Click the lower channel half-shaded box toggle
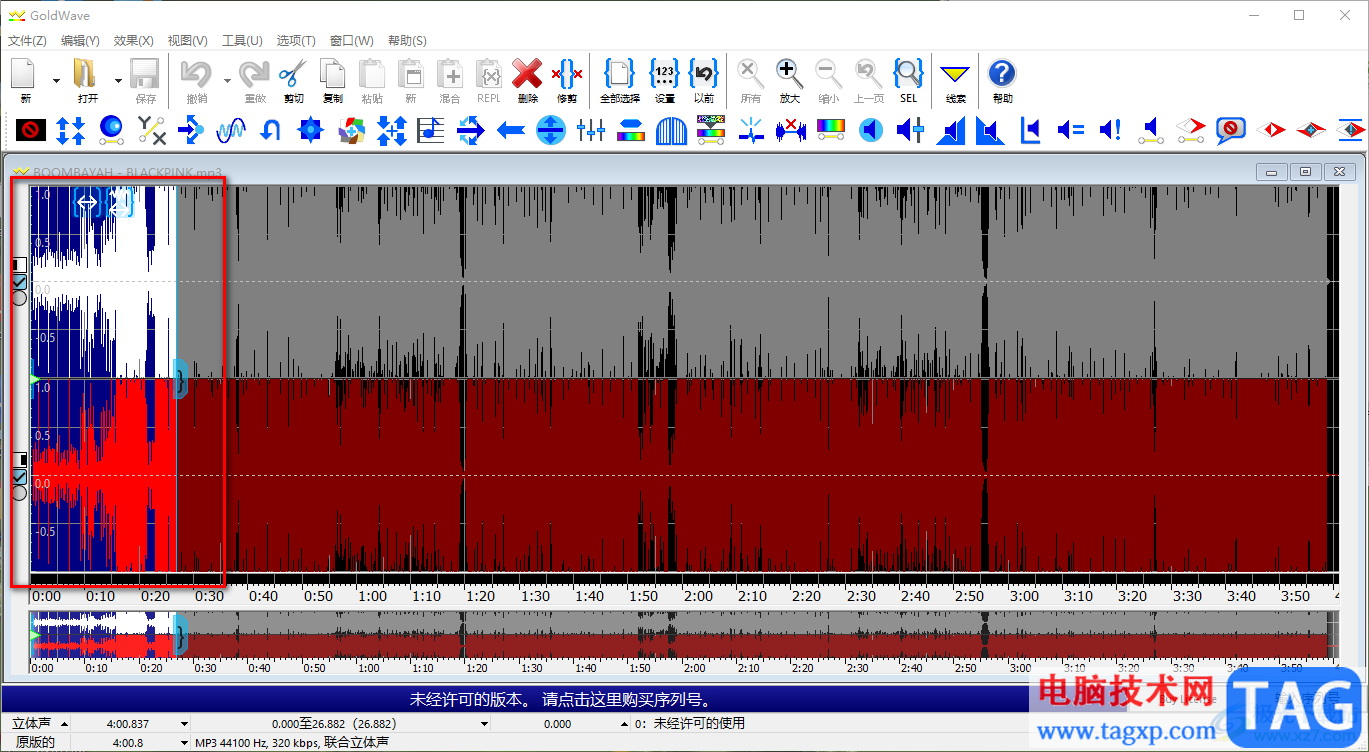The image size is (1369, 752). click(x=19, y=459)
